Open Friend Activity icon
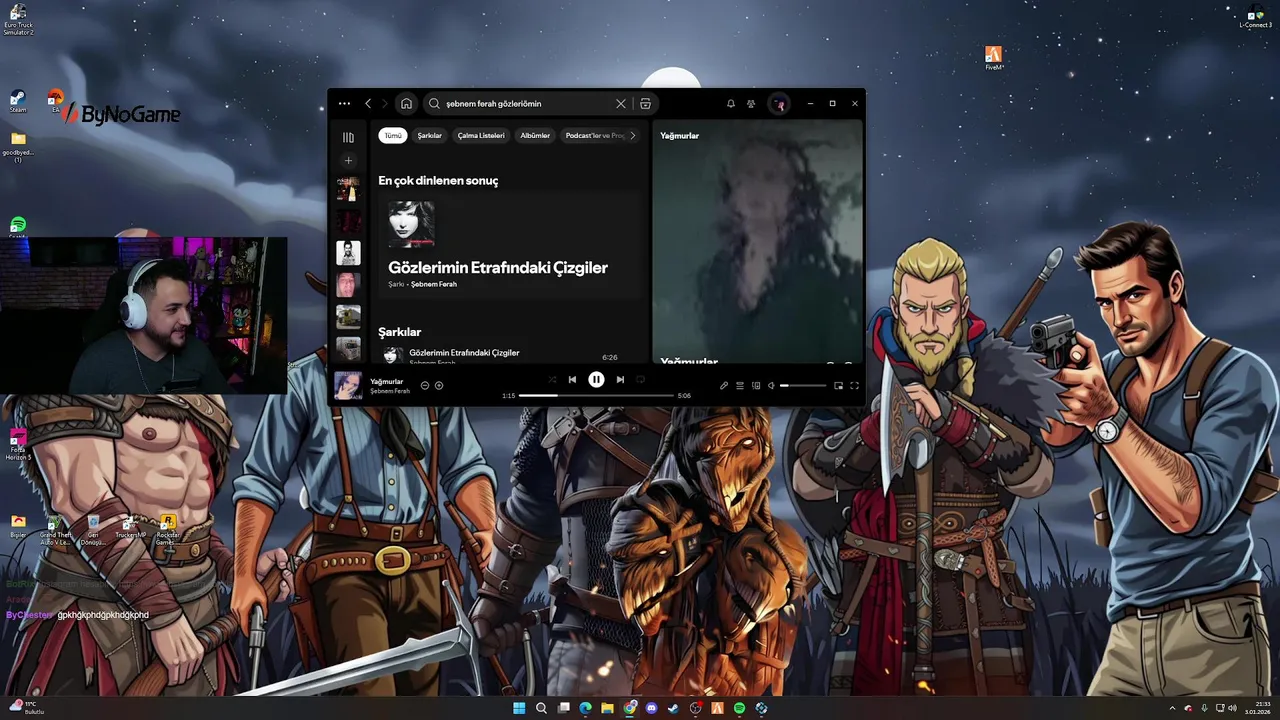The image size is (1280, 720). click(x=751, y=103)
